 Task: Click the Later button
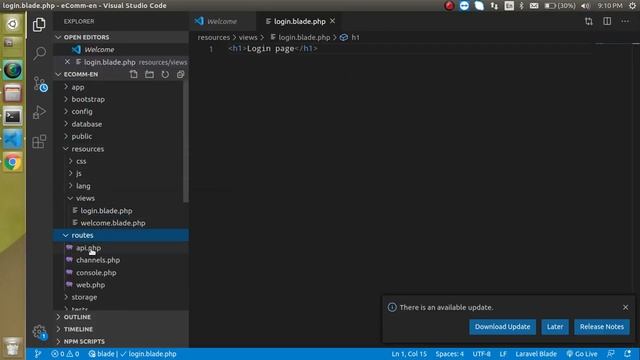click(x=555, y=327)
